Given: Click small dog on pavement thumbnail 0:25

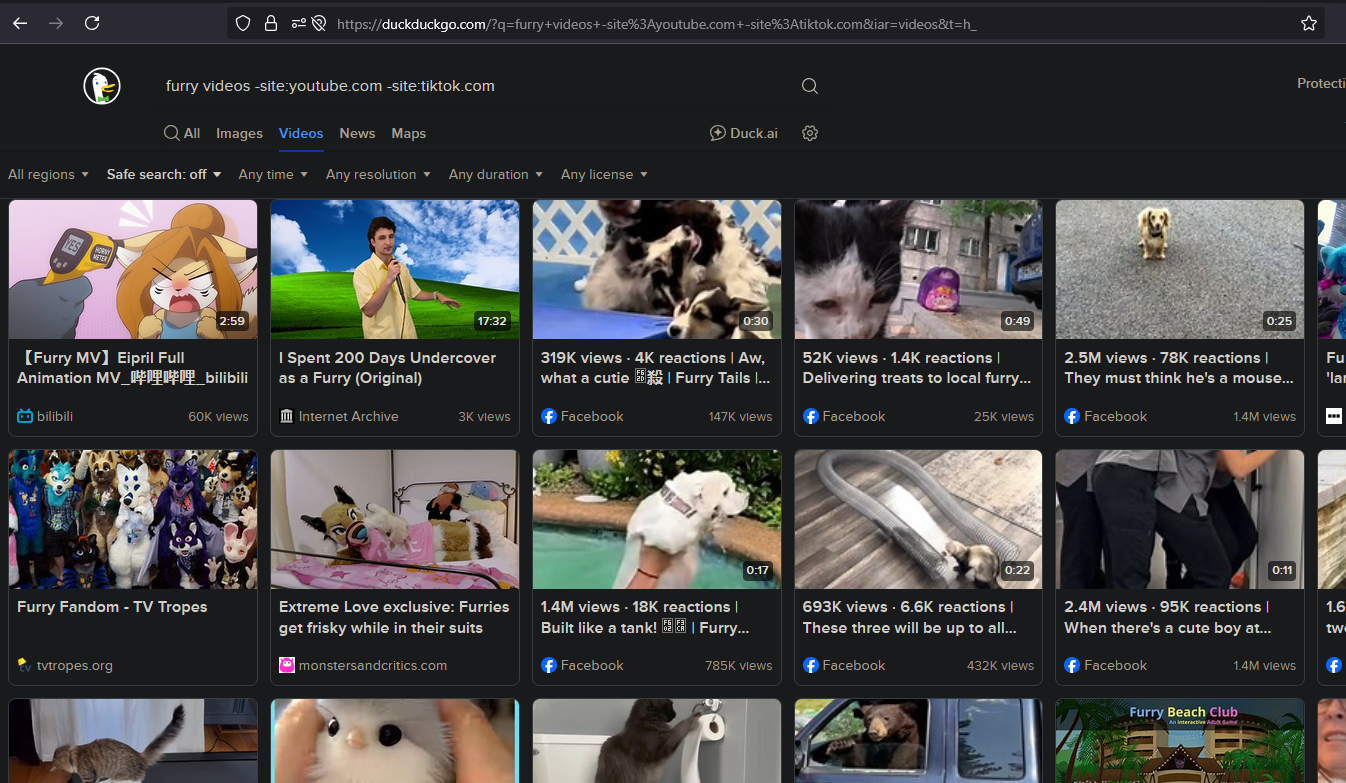Looking at the screenshot, I should point(1180,269).
